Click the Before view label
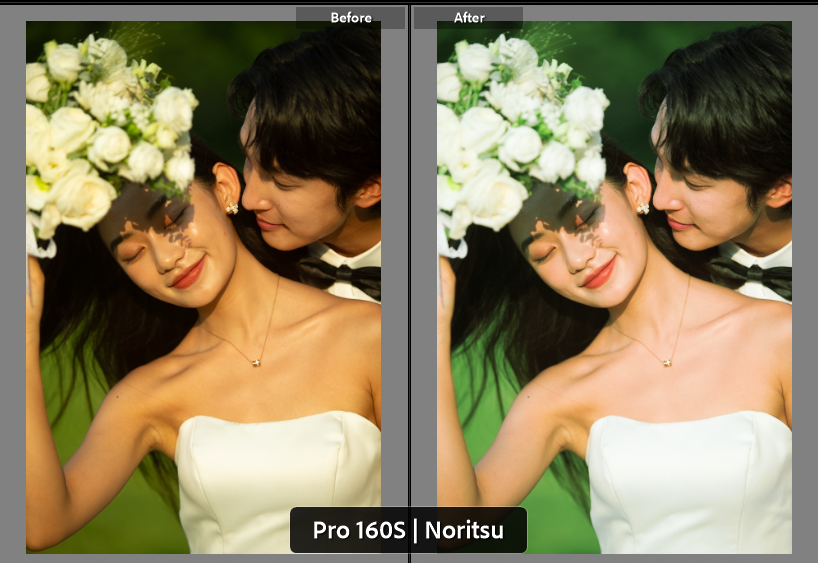The height and width of the screenshot is (563, 818). click(350, 17)
